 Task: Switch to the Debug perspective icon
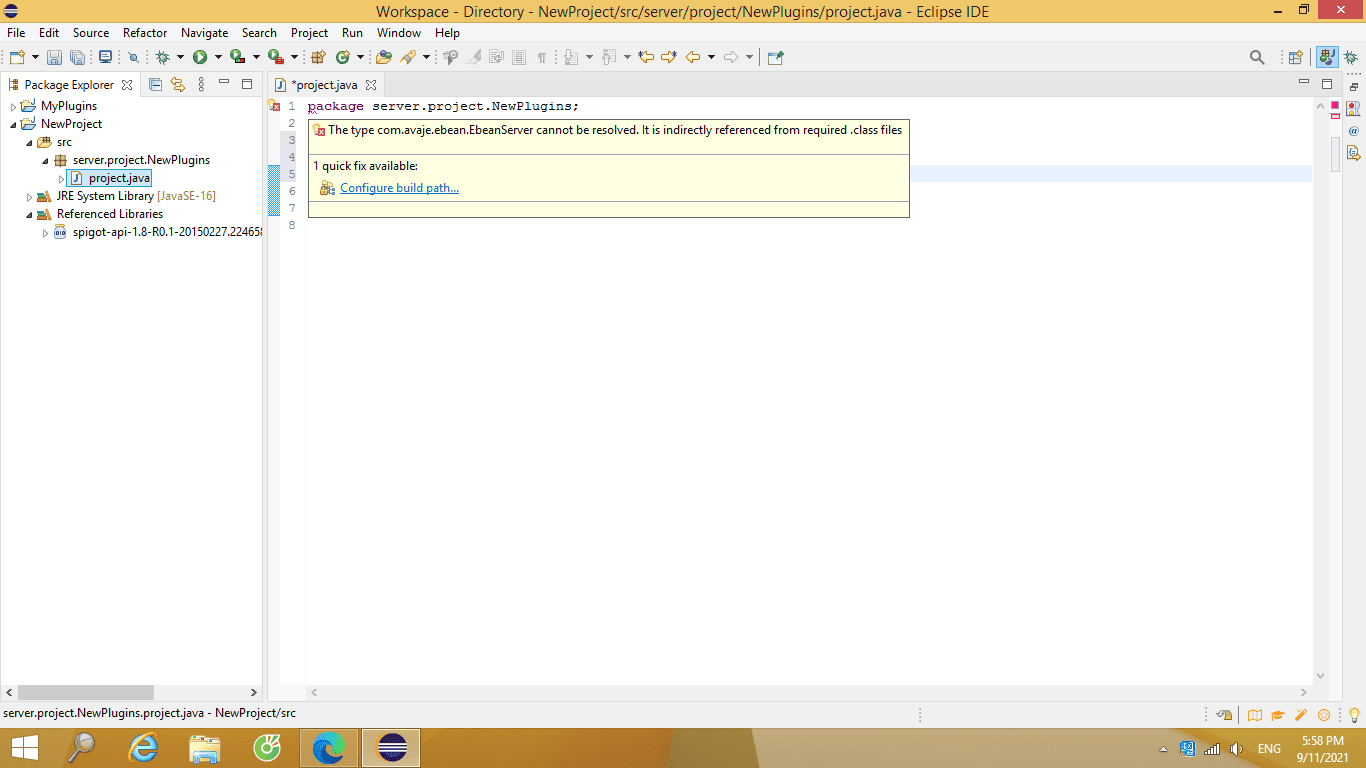[x=1350, y=57]
